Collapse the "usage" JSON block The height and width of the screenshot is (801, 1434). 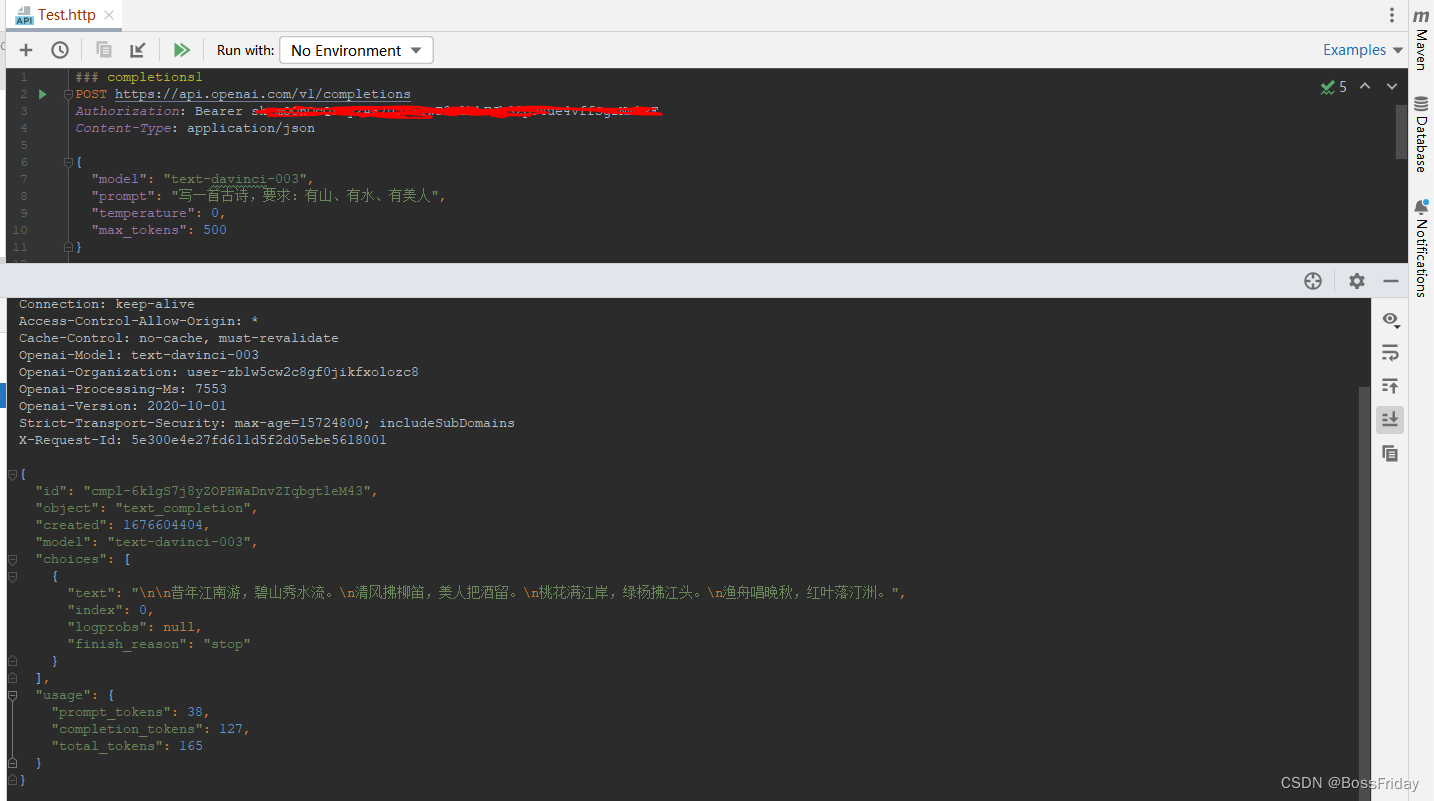point(12,695)
